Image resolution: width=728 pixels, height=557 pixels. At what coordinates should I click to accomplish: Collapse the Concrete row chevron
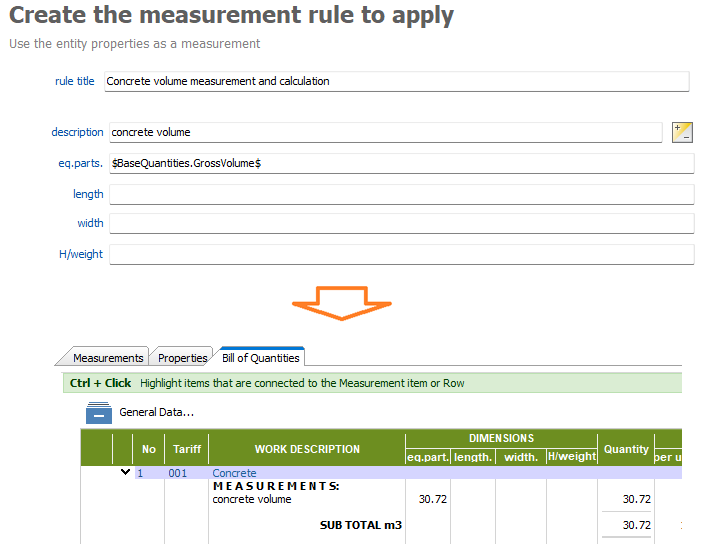pos(125,472)
